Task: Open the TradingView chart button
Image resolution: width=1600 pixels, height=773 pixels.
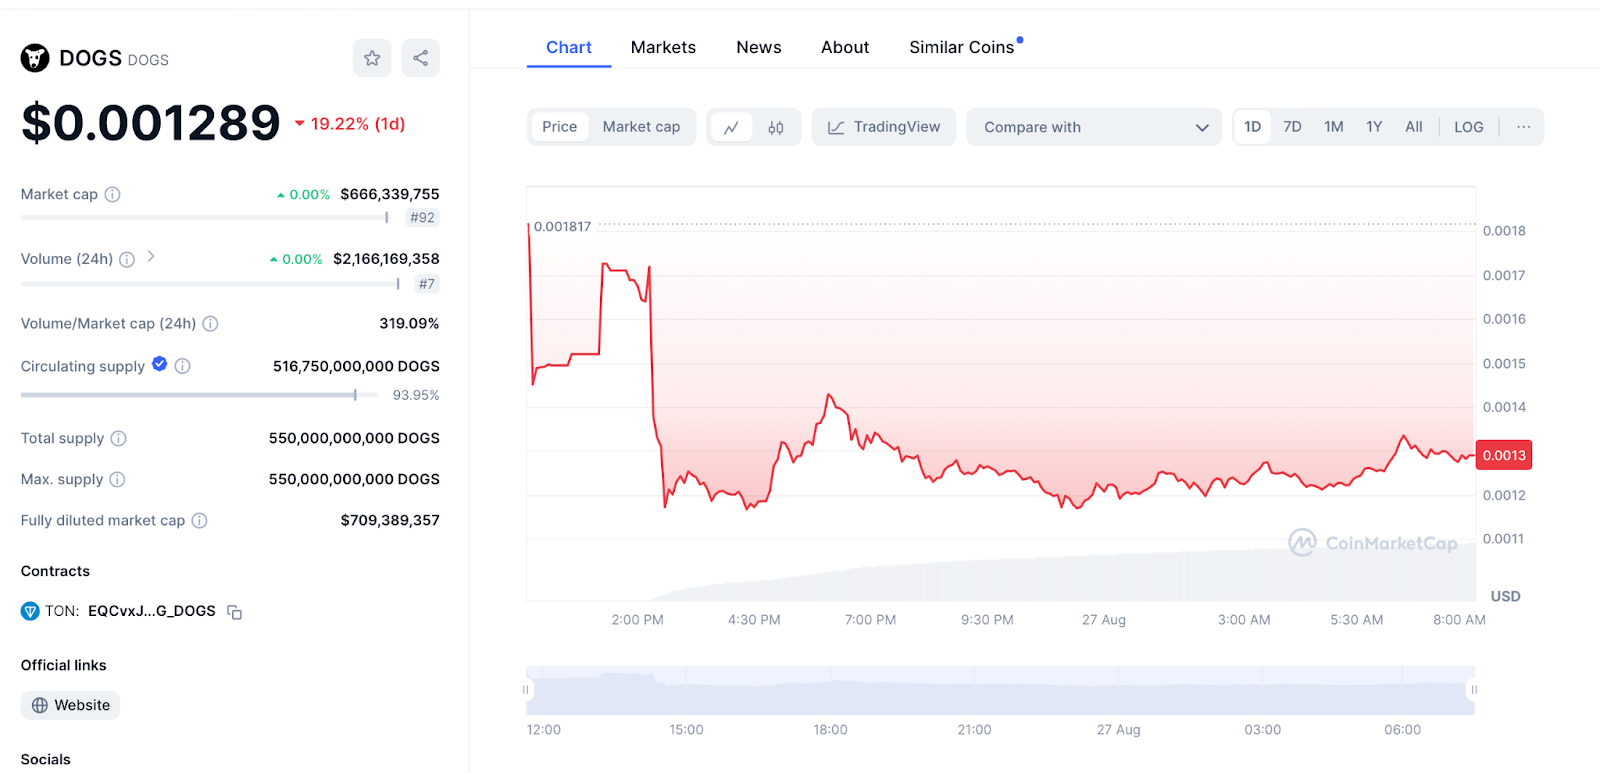Action: (884, 127)
